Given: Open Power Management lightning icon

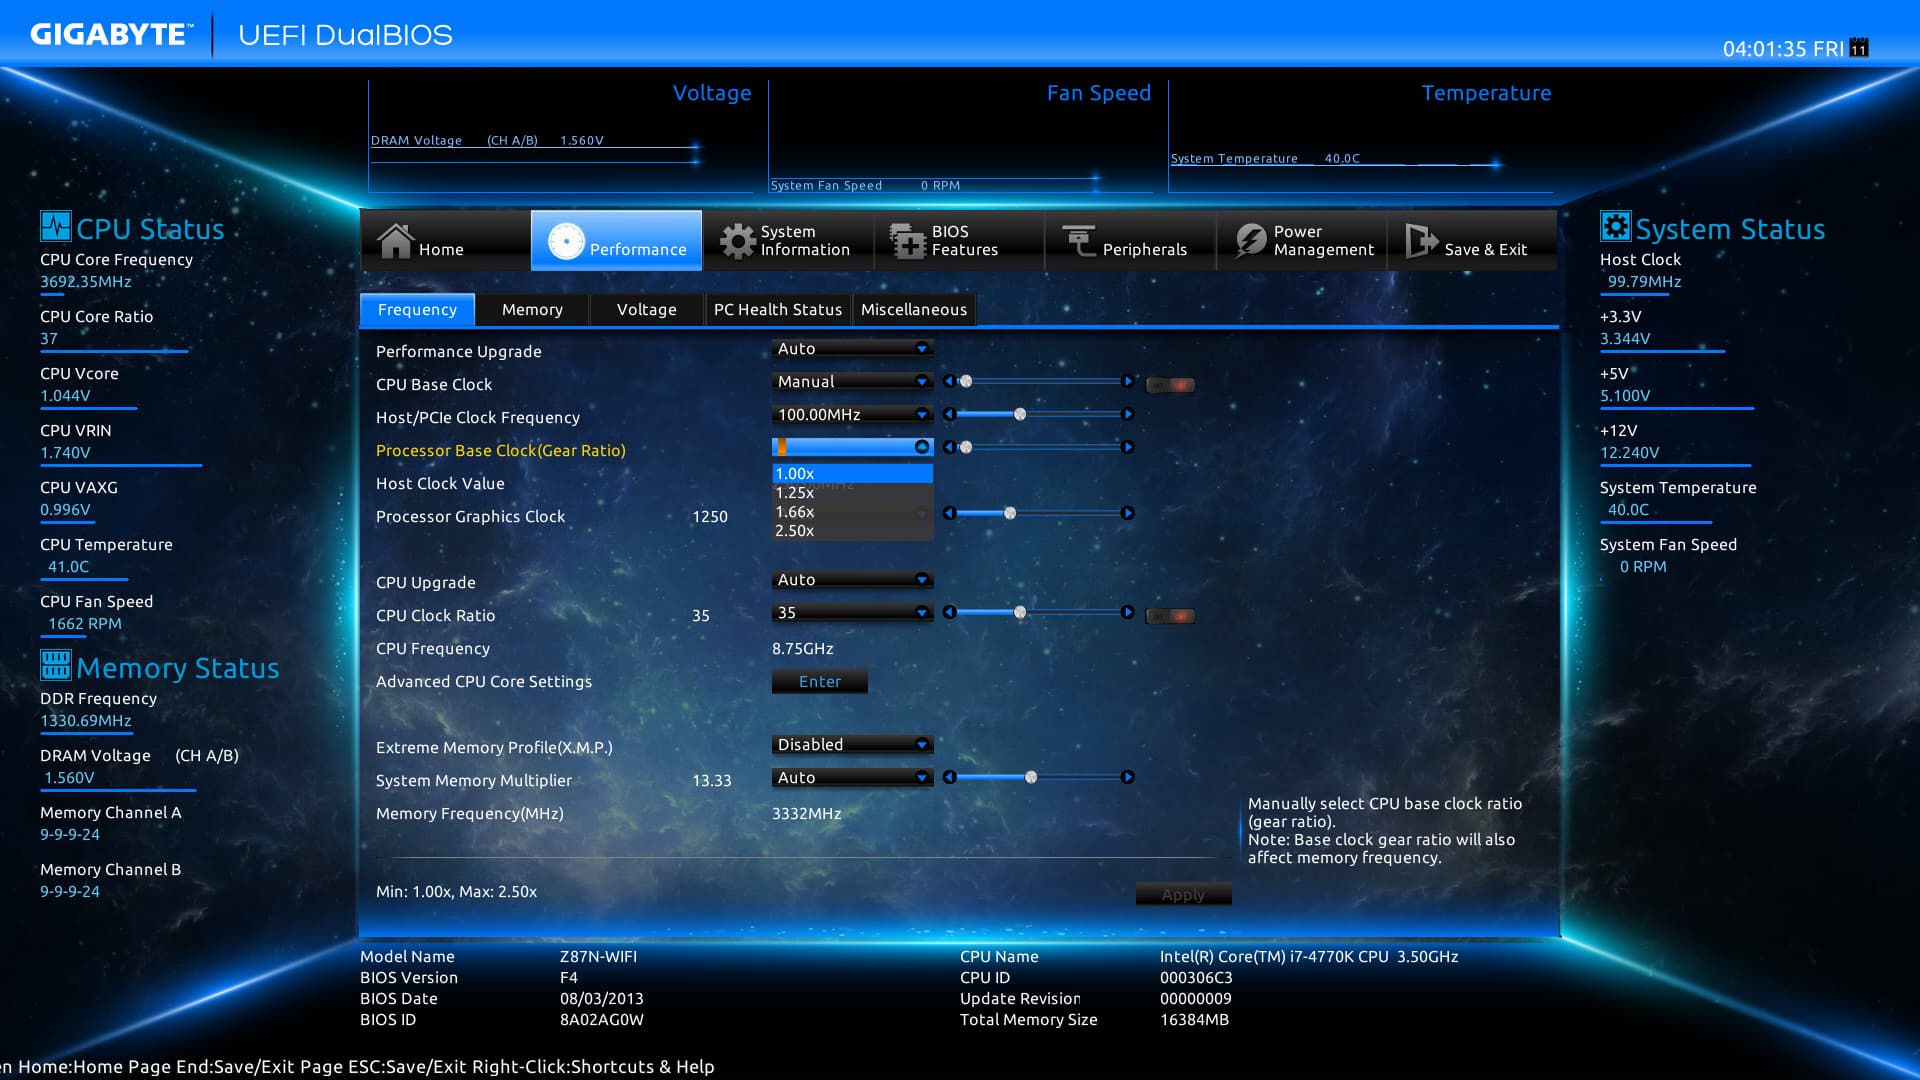Looking at the screenshot, I should pos(1250,241).
